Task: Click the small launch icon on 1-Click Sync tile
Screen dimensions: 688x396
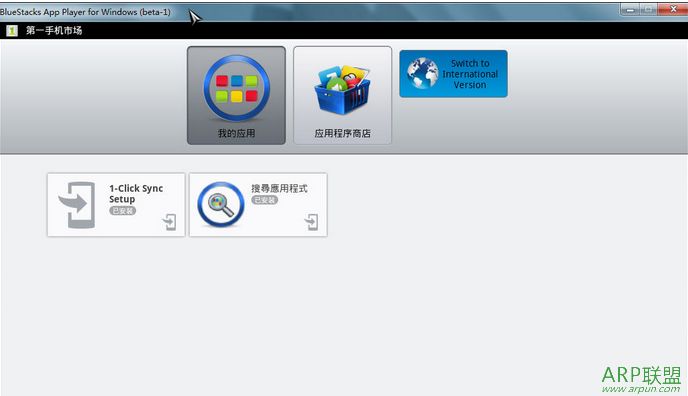Action: (169, 222)
